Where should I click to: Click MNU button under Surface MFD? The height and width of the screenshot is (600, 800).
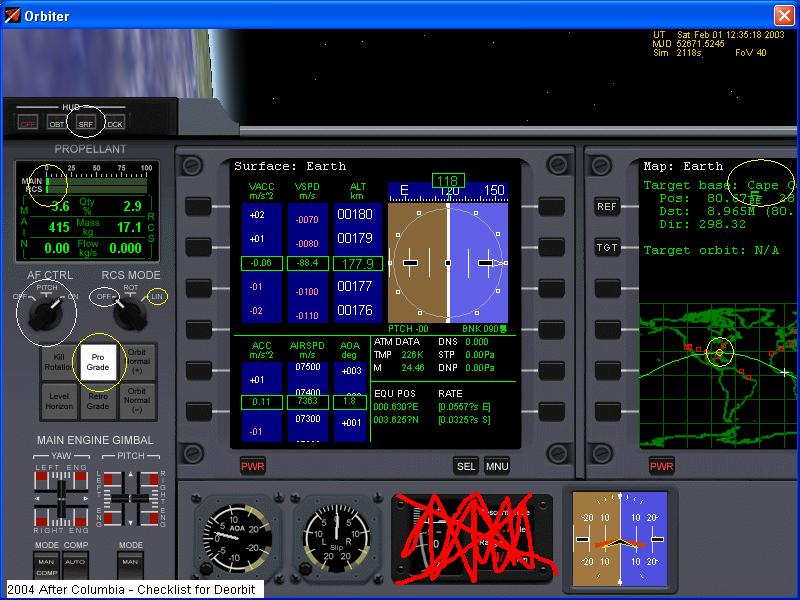click(496, 466)
